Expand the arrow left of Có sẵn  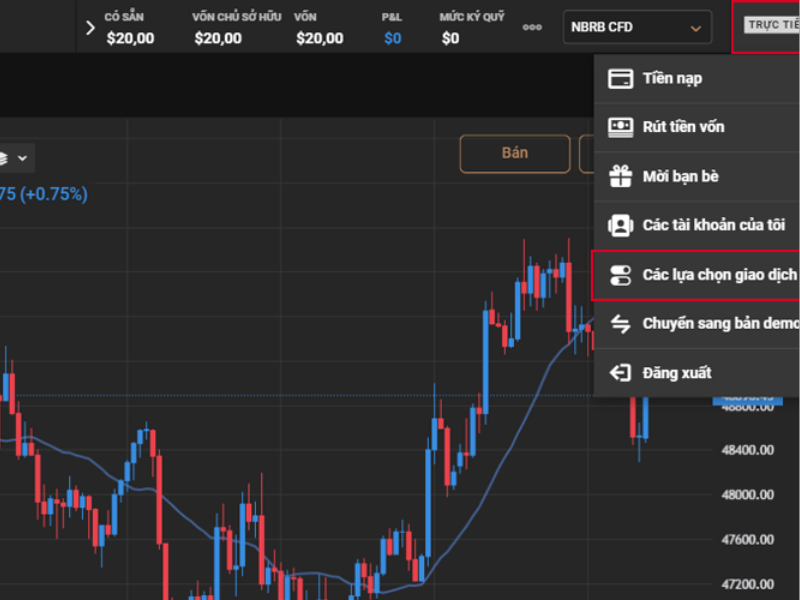[90, 28]
